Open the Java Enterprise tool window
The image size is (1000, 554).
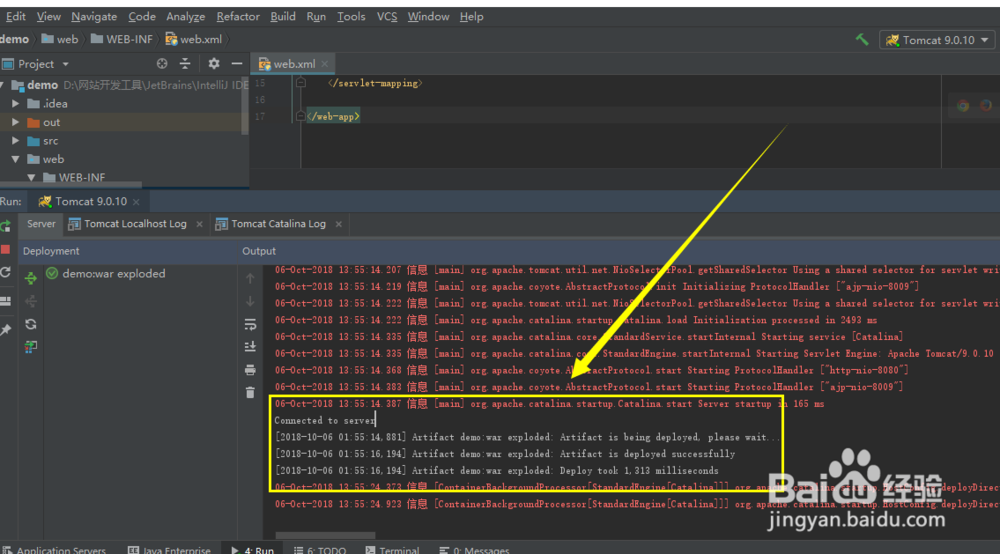point(170,550)
